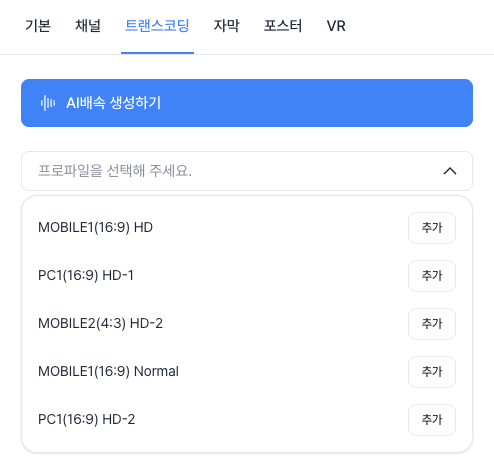Select the 트랜스코딩 tab

tap(157, 26)
